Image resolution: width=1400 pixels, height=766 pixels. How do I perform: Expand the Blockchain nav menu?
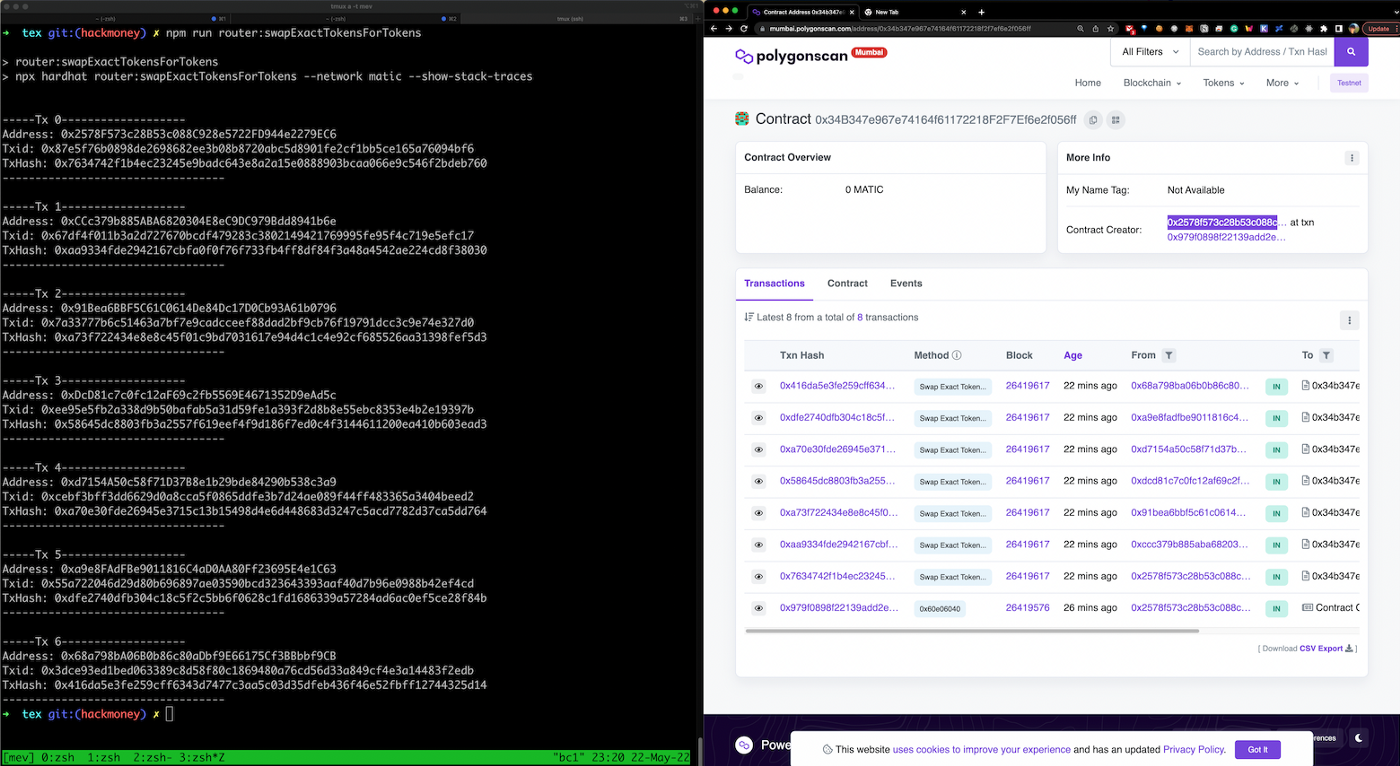[x=1152, y=83]
